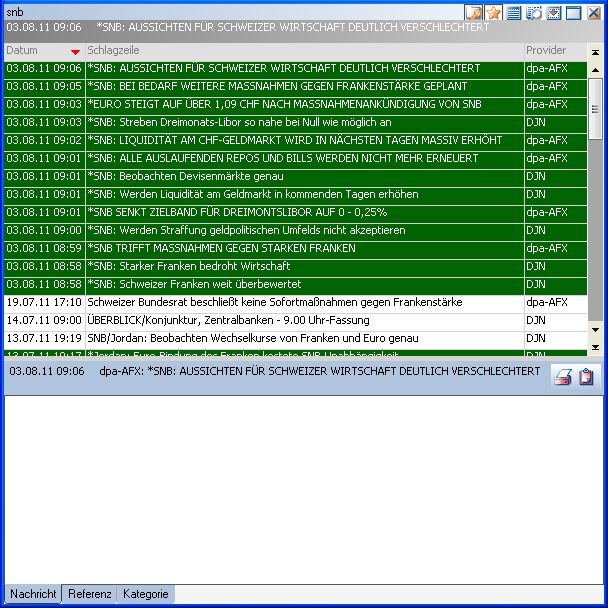Click the search magnifier icon in the title bar

474,13
